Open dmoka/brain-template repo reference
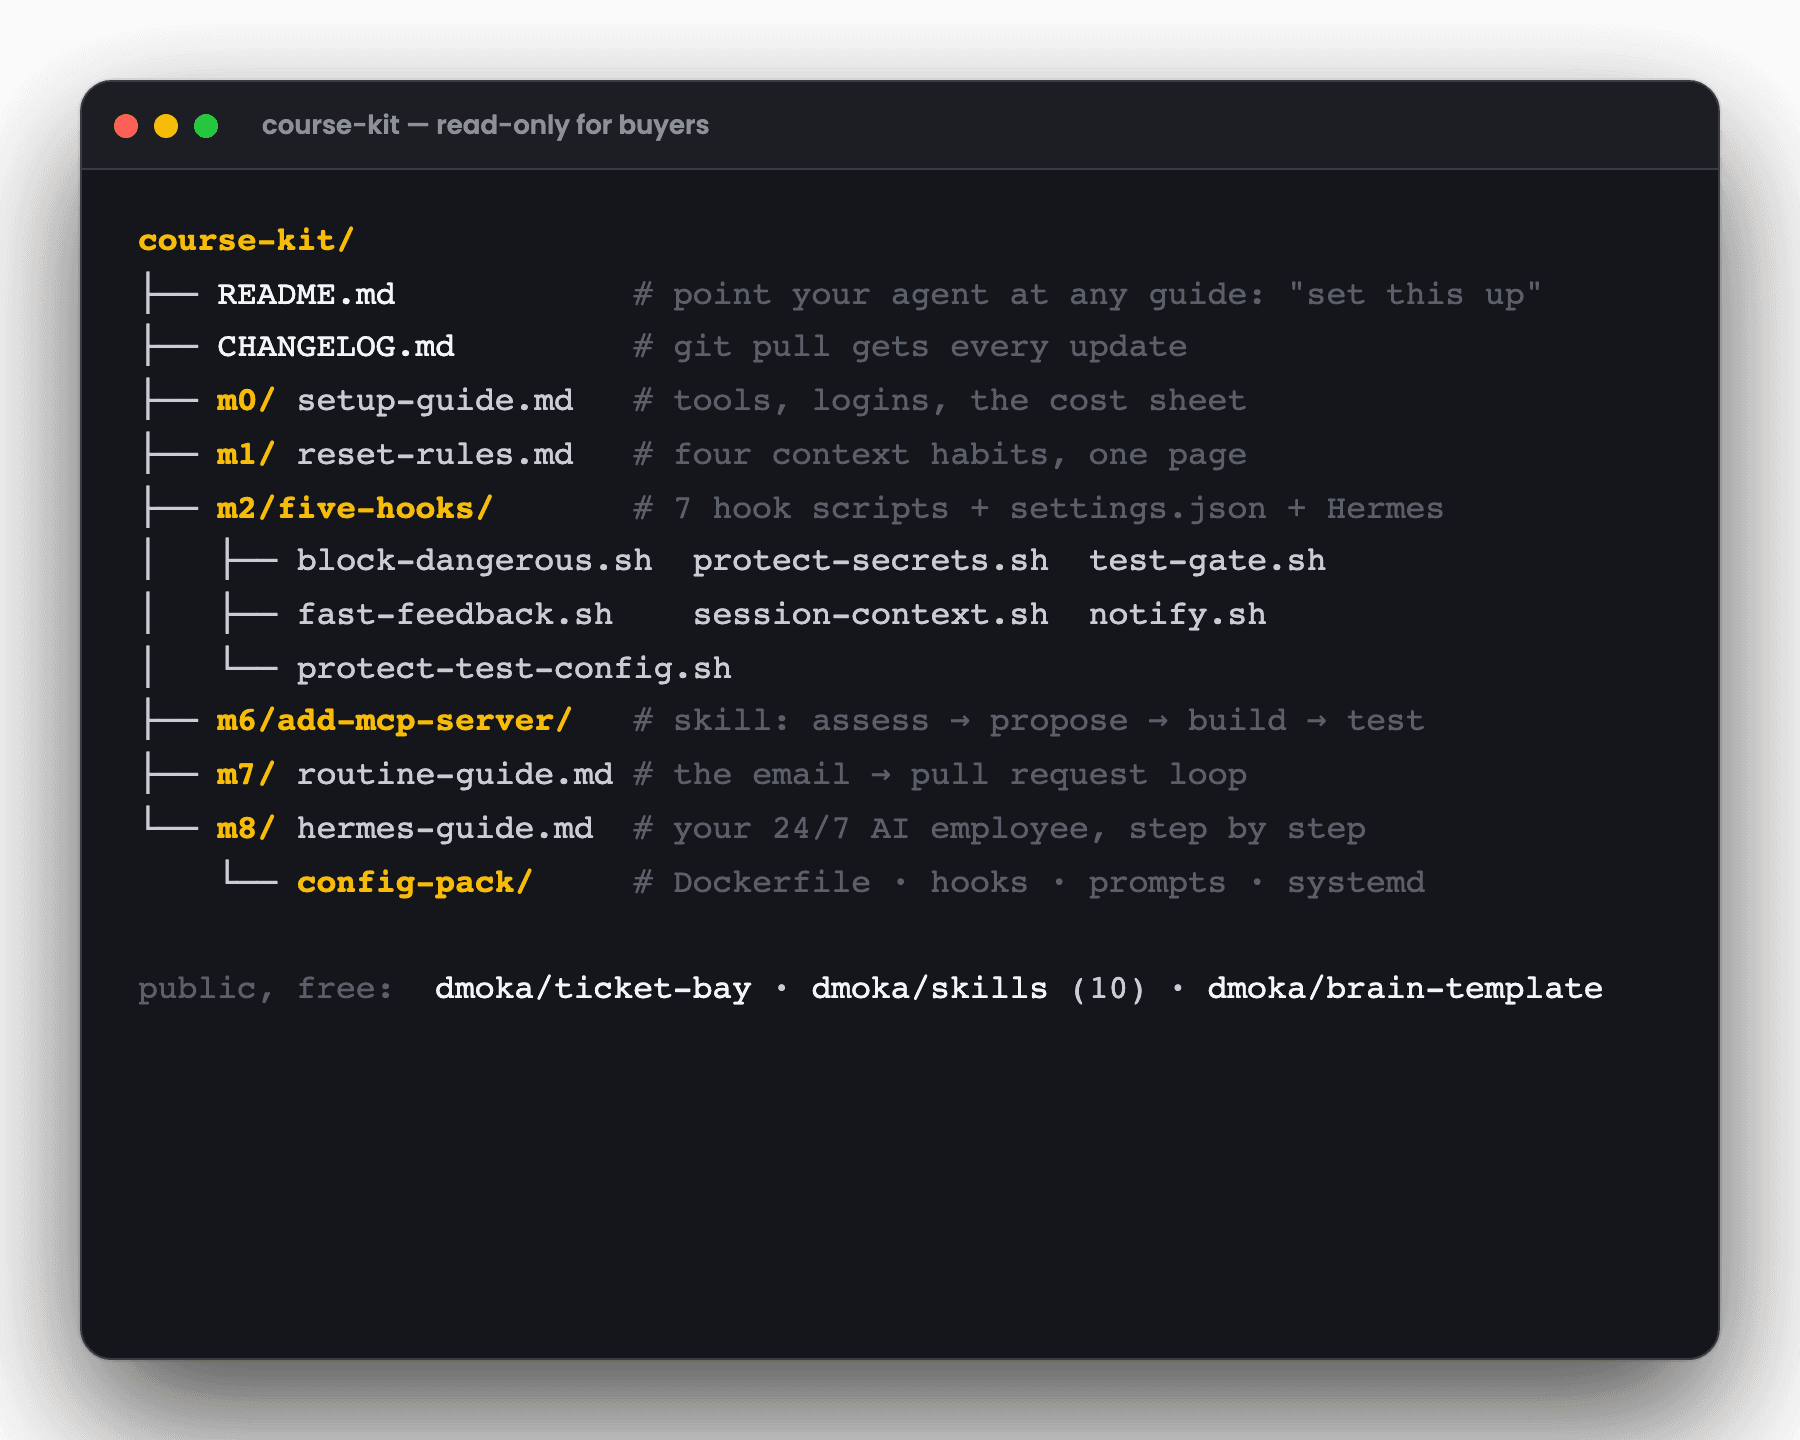The width and height of the screenshot is (1800, 1440). click(1405, 988)
